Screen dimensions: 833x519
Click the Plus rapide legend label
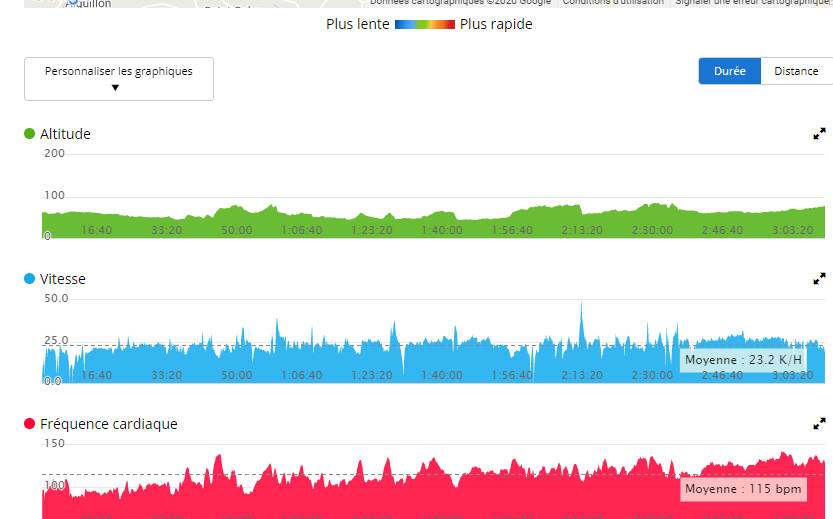point(496,24)
